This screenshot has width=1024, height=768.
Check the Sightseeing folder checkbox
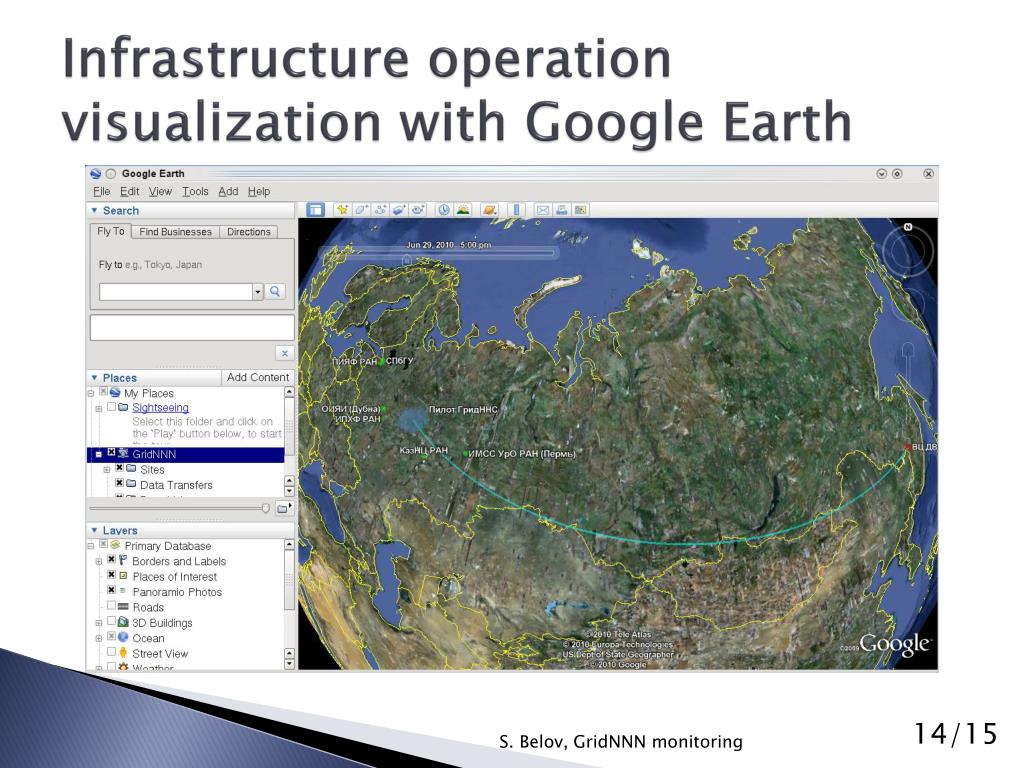[x=112, y=407]
